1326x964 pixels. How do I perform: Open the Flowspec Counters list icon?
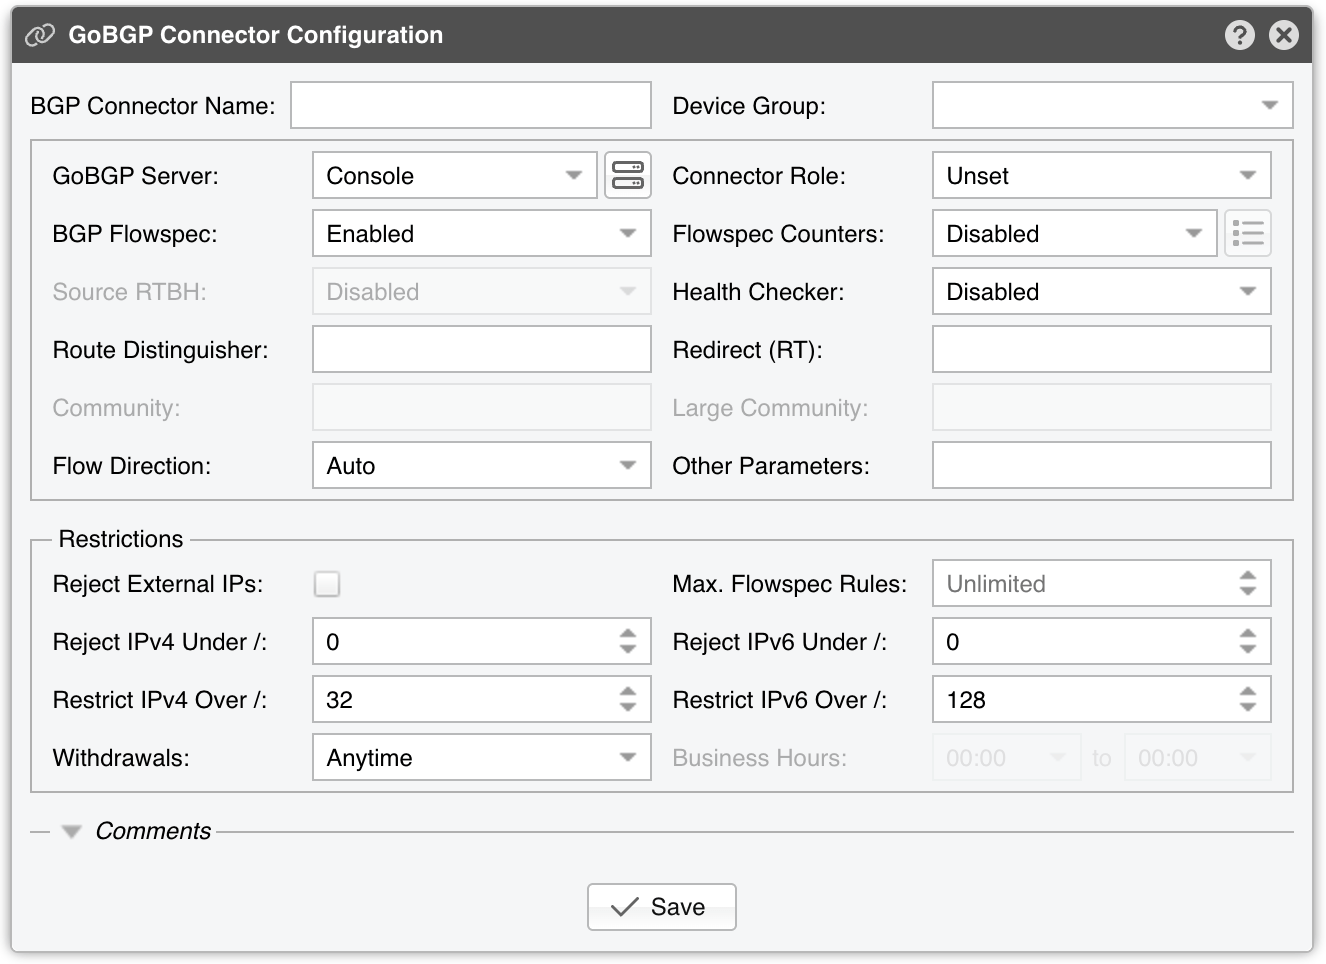click(1248, 234)
